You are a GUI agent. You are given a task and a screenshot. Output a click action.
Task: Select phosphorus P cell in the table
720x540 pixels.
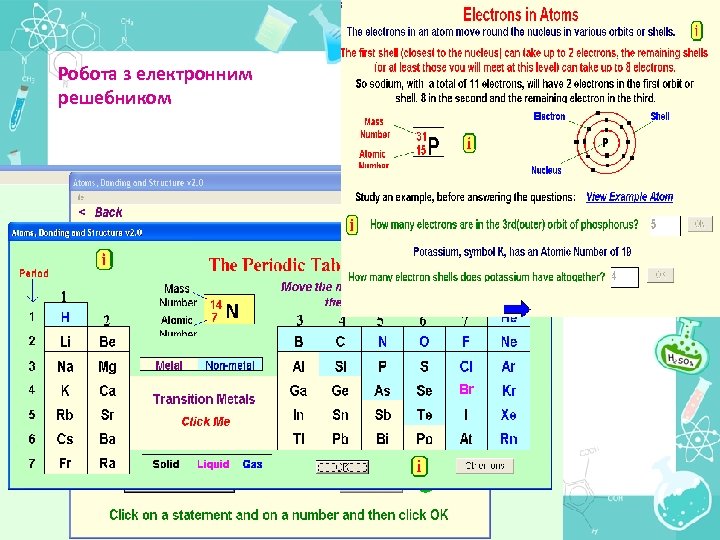pos(382,366)
